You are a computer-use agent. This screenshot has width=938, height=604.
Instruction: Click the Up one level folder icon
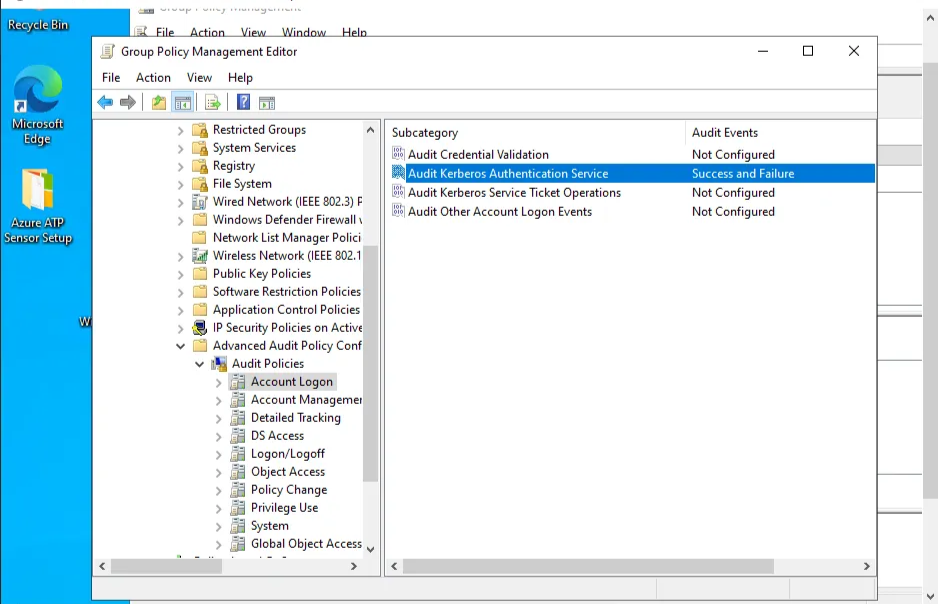(159, 102)
